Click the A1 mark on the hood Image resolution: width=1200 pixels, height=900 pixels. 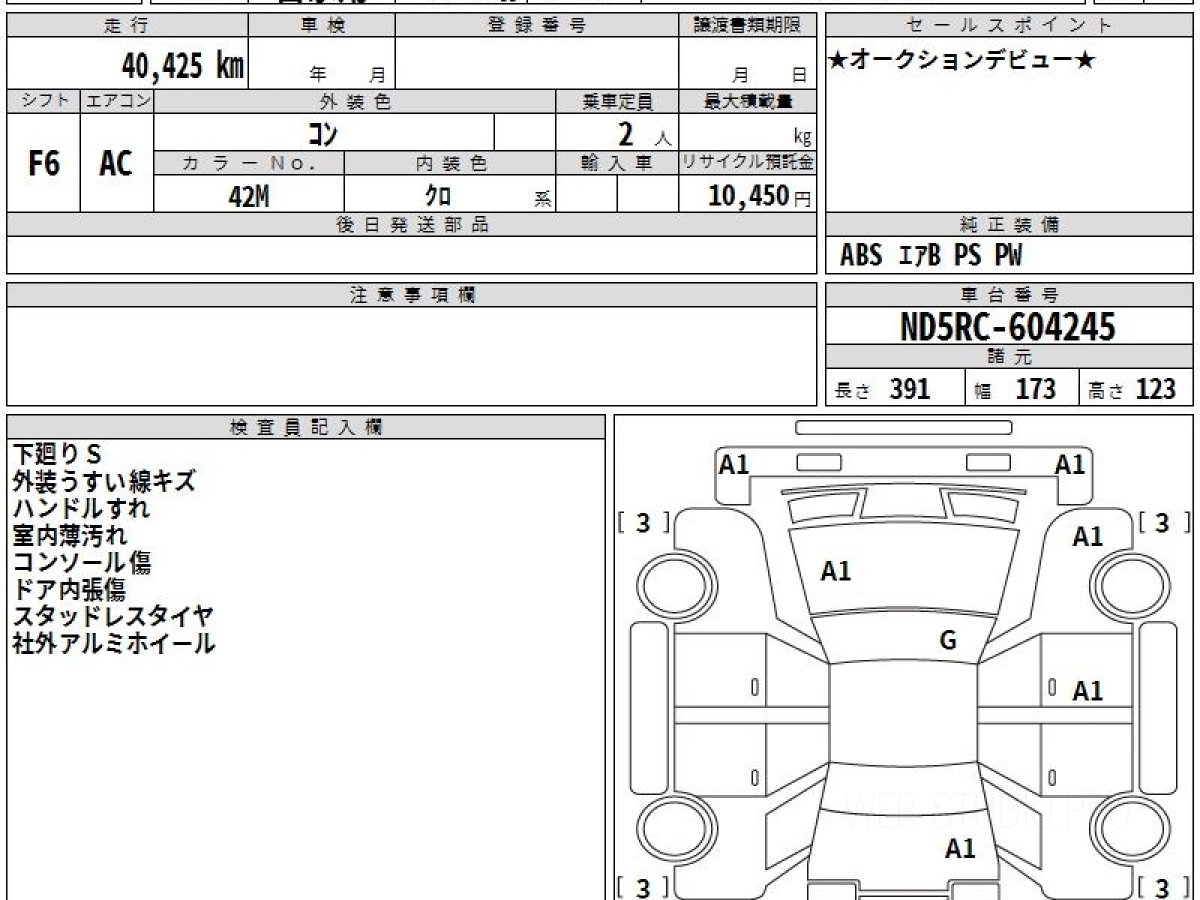pos(836,571)
